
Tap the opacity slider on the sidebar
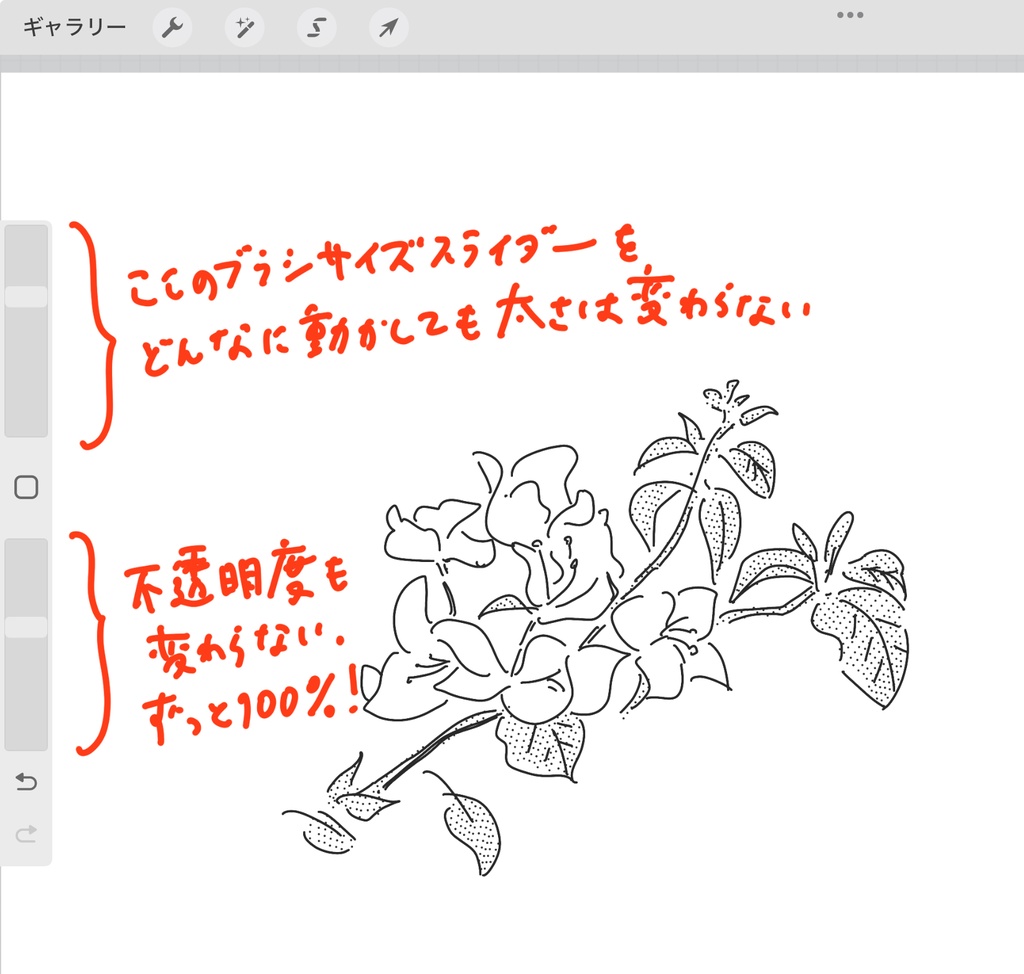click(x=25, y=640)
